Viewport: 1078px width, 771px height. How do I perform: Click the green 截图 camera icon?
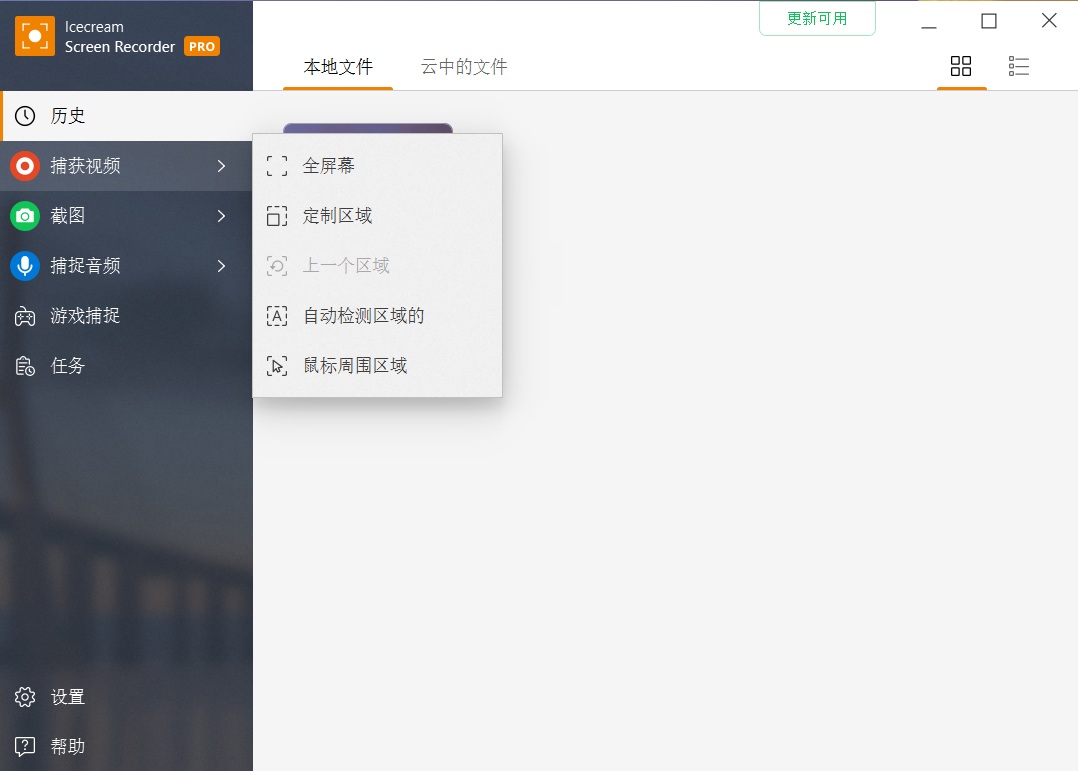click(x=25, y=216)
